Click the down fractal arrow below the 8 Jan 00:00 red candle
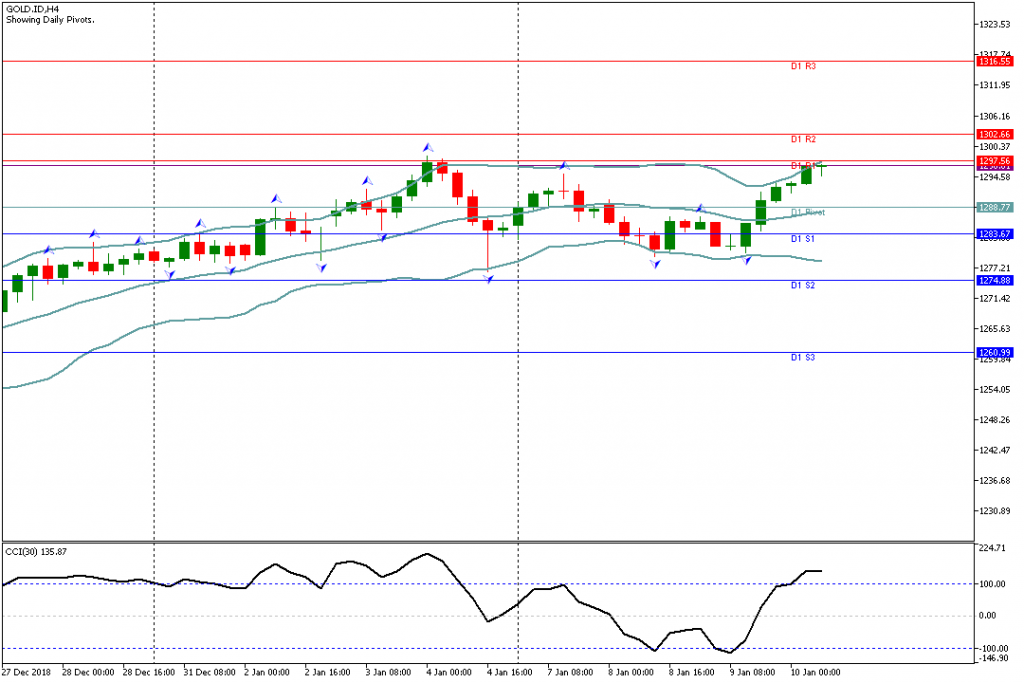 click(x=655, y=264)
